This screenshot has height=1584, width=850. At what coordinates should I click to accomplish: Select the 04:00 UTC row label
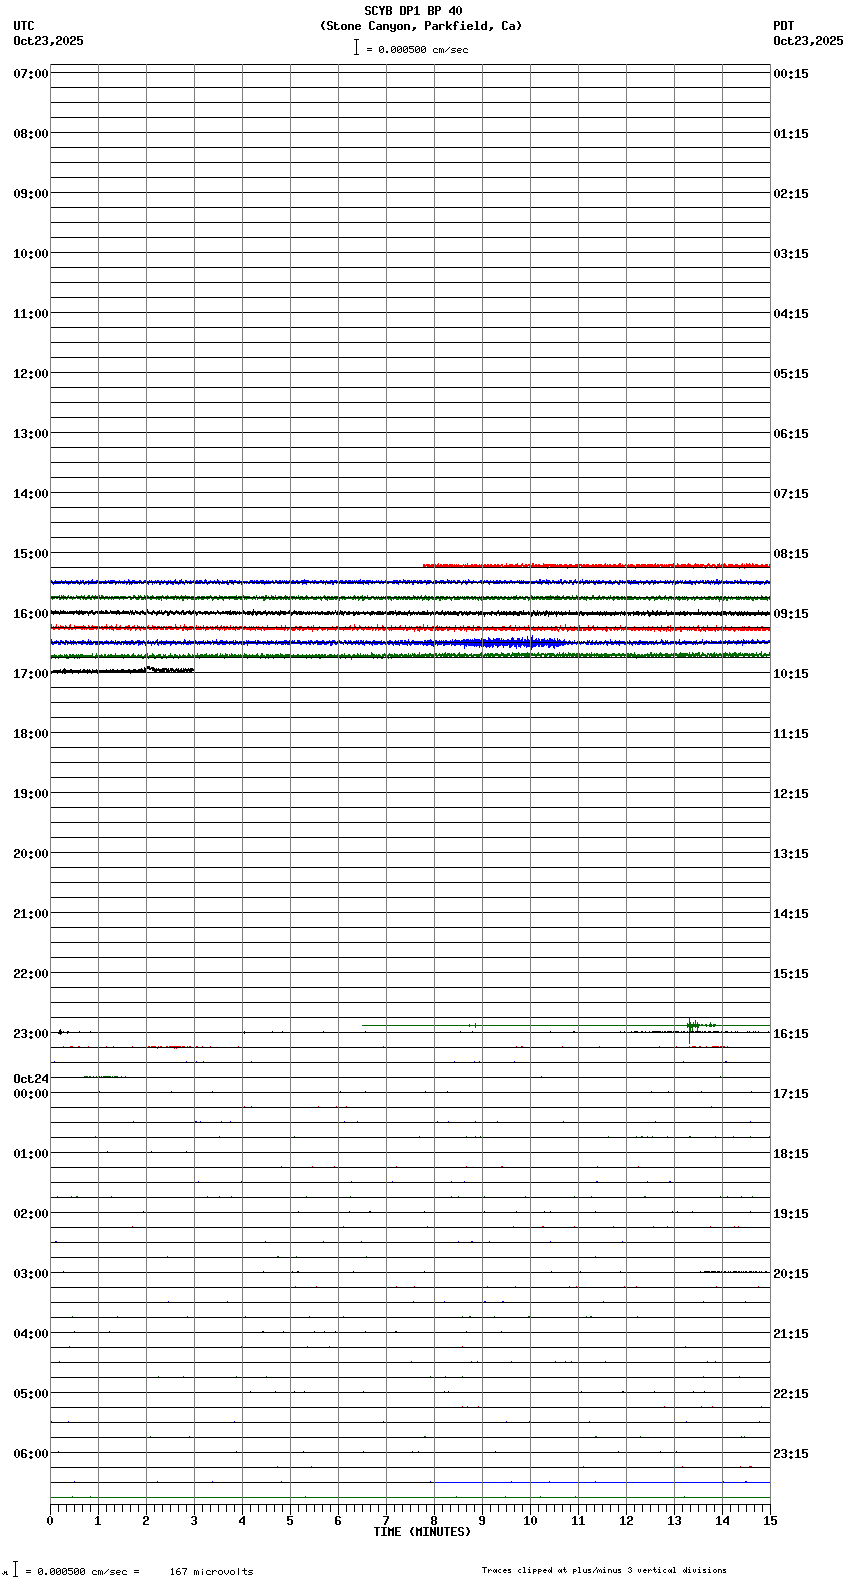tap(31, 1334)
